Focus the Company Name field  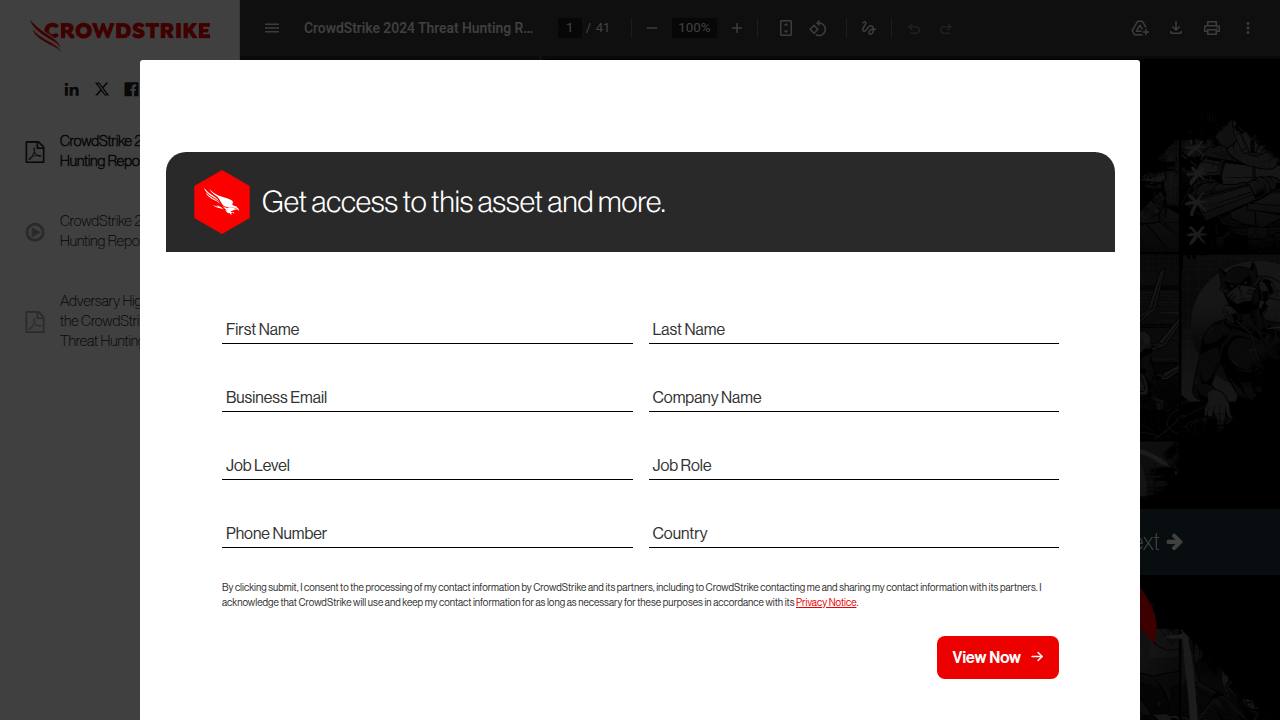[854, 397]
